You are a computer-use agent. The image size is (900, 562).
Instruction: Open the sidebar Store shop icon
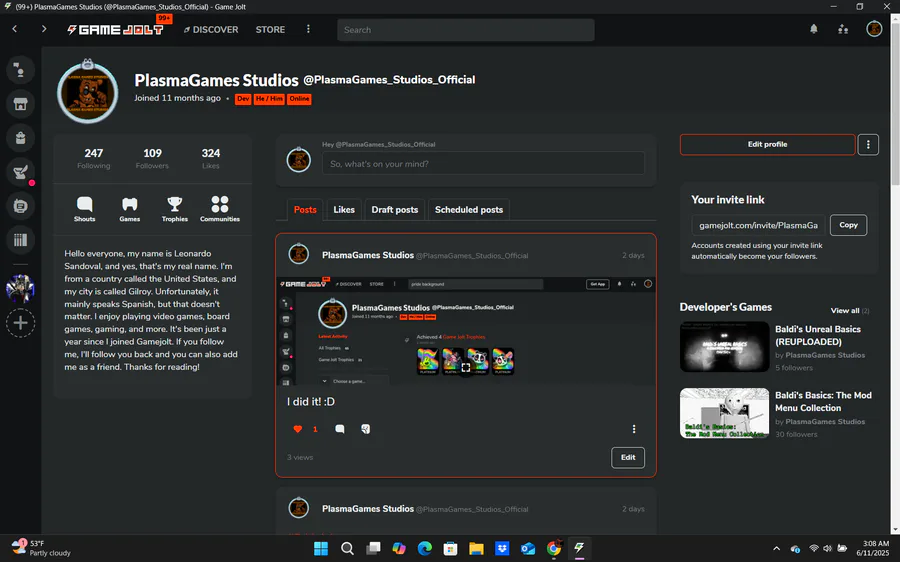click(21, 104)
